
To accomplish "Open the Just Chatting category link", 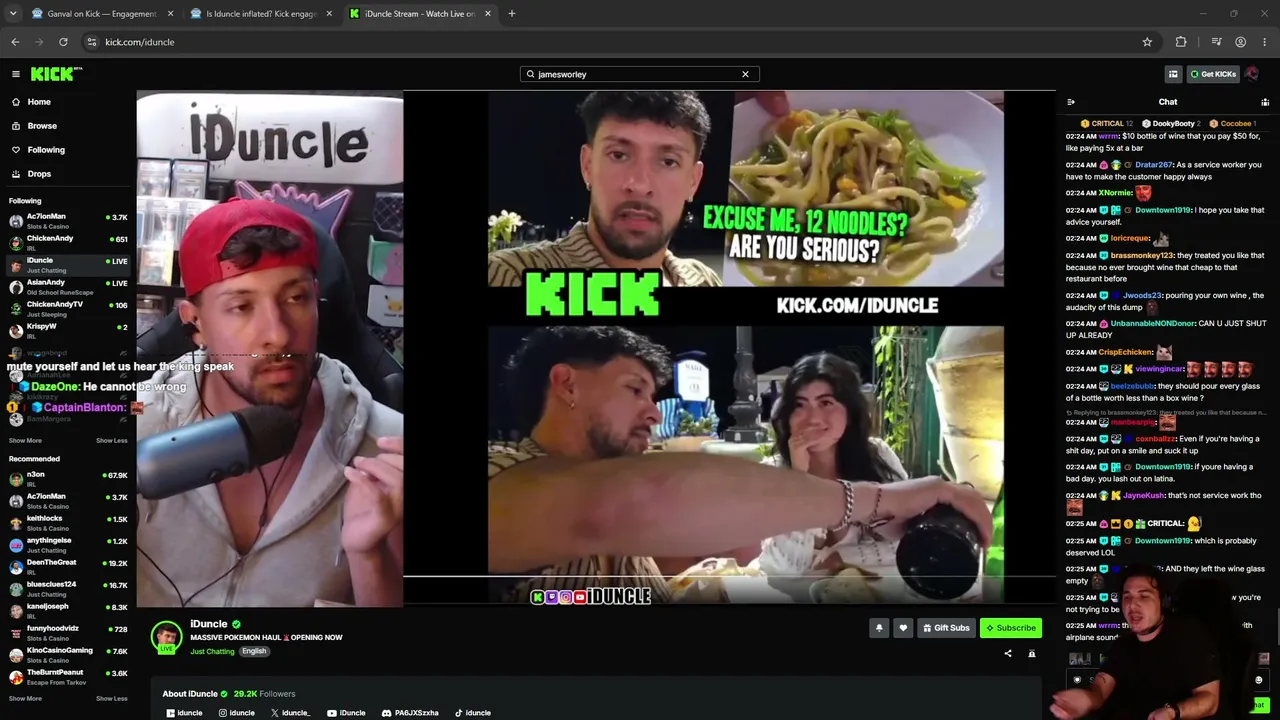I will 212,652.
